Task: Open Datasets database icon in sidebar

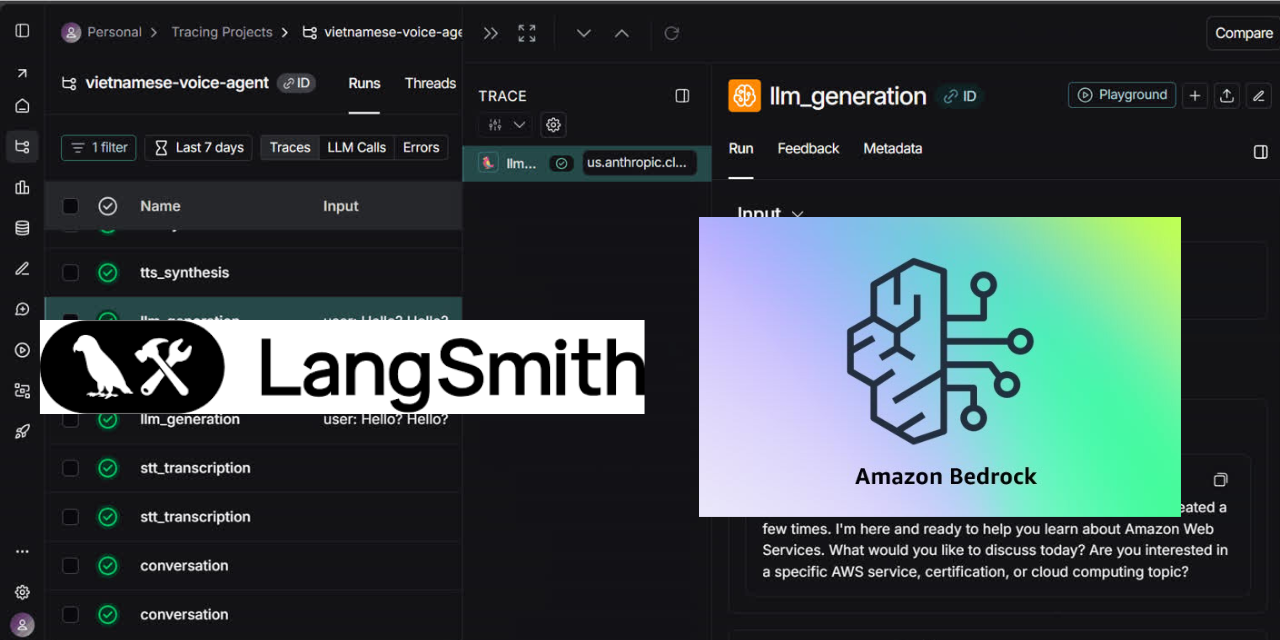Action: 22,228
